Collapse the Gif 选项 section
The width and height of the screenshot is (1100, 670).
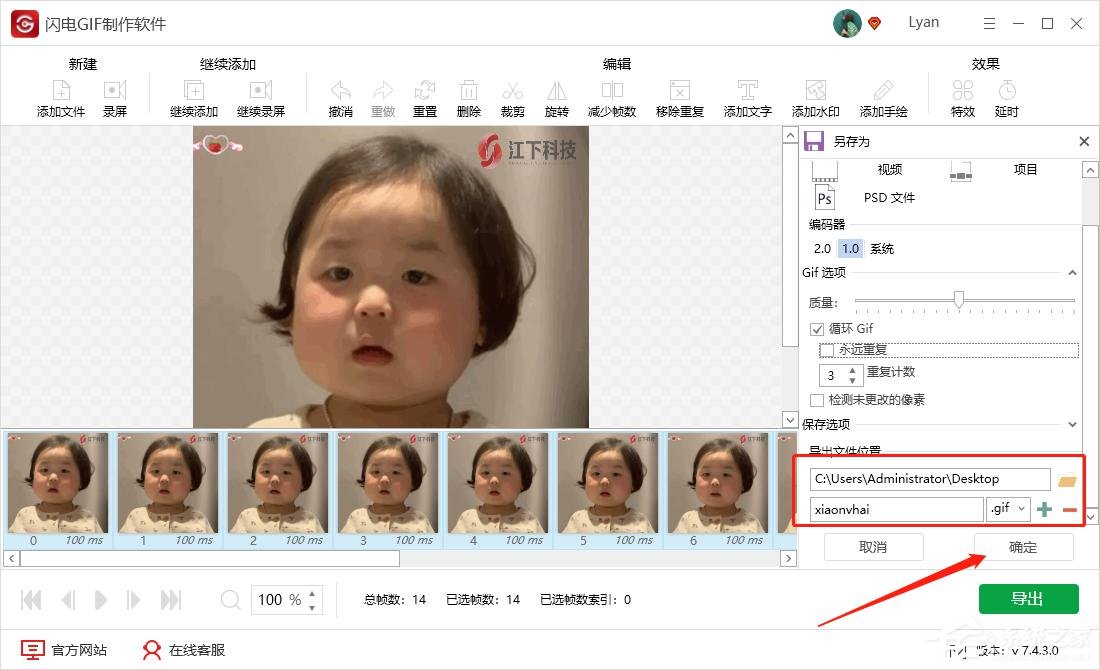click(1073, 271)
